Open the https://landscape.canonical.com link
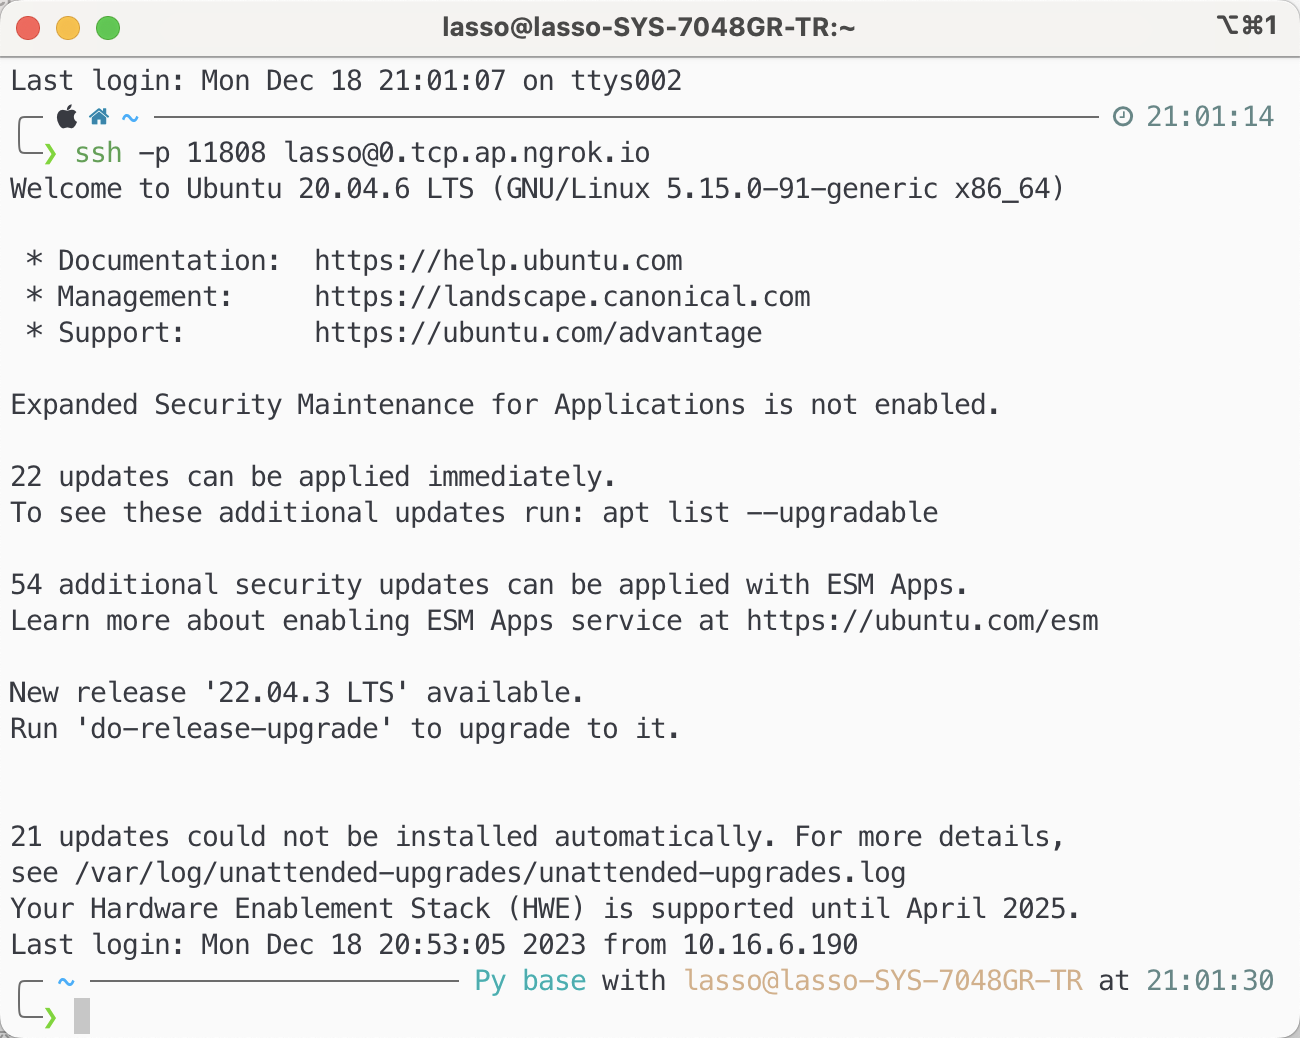Image resolution: width=1300 pixels, height=1038 pixels. (562, 297)
